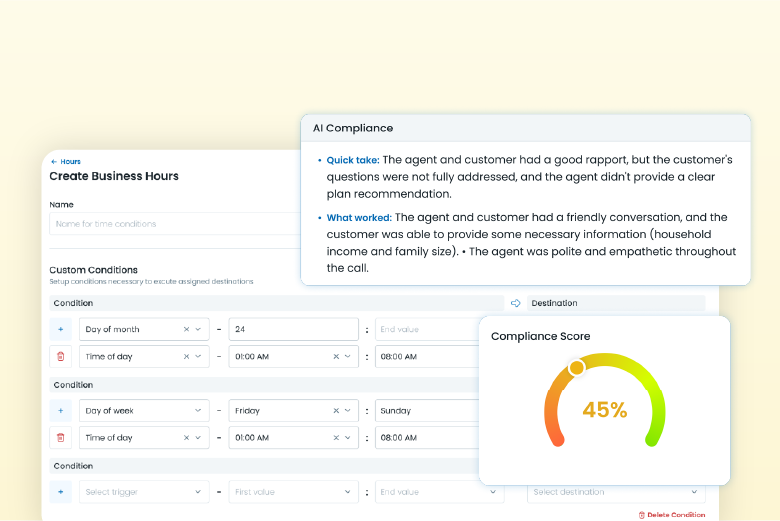Image resolution: width=780 pixels, height=521 pixels.
Task: Open the First value dropdown
Action: point(293,492)
